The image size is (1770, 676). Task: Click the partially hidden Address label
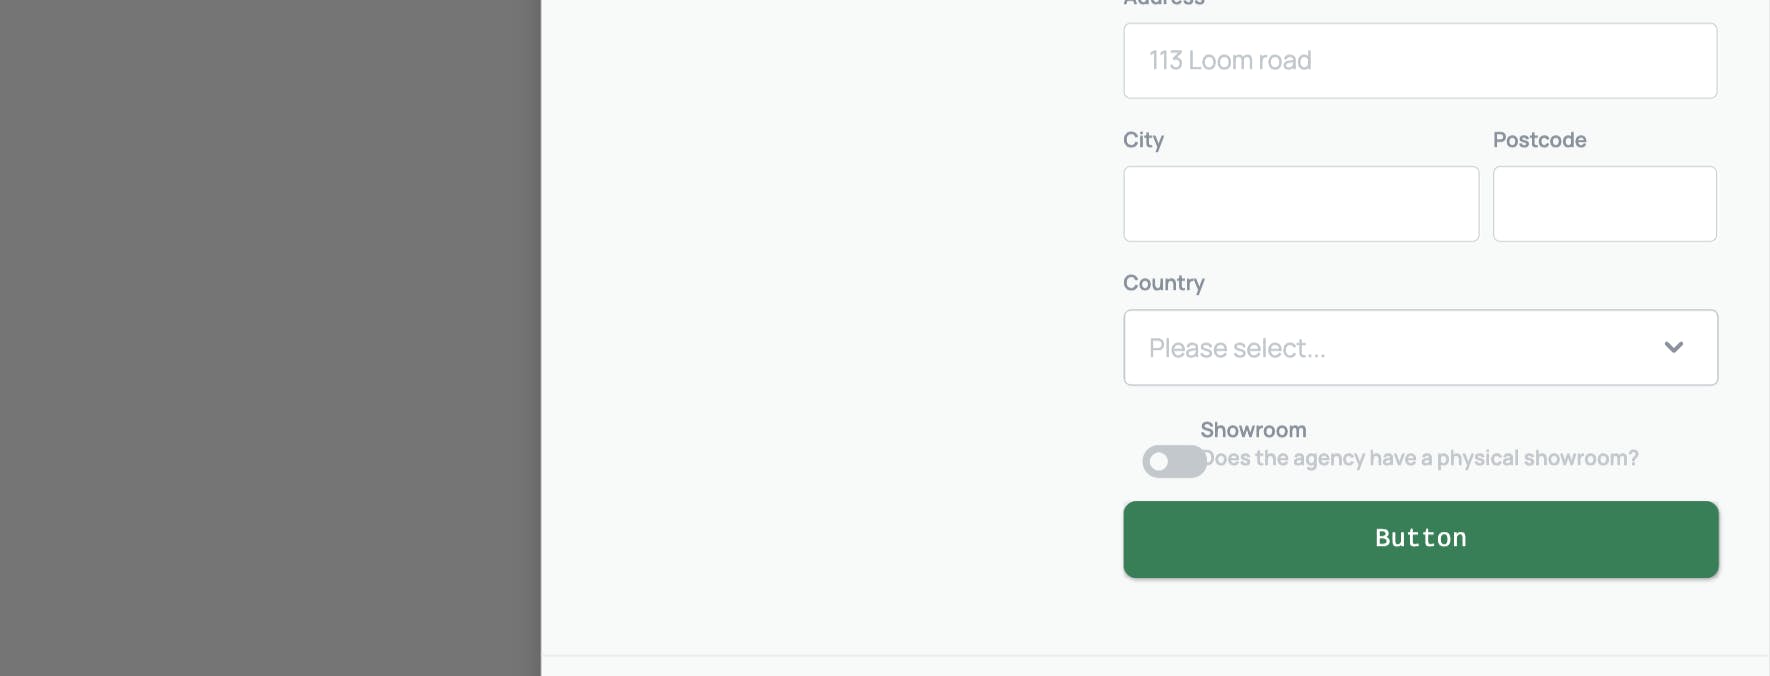click(1163, 3)
